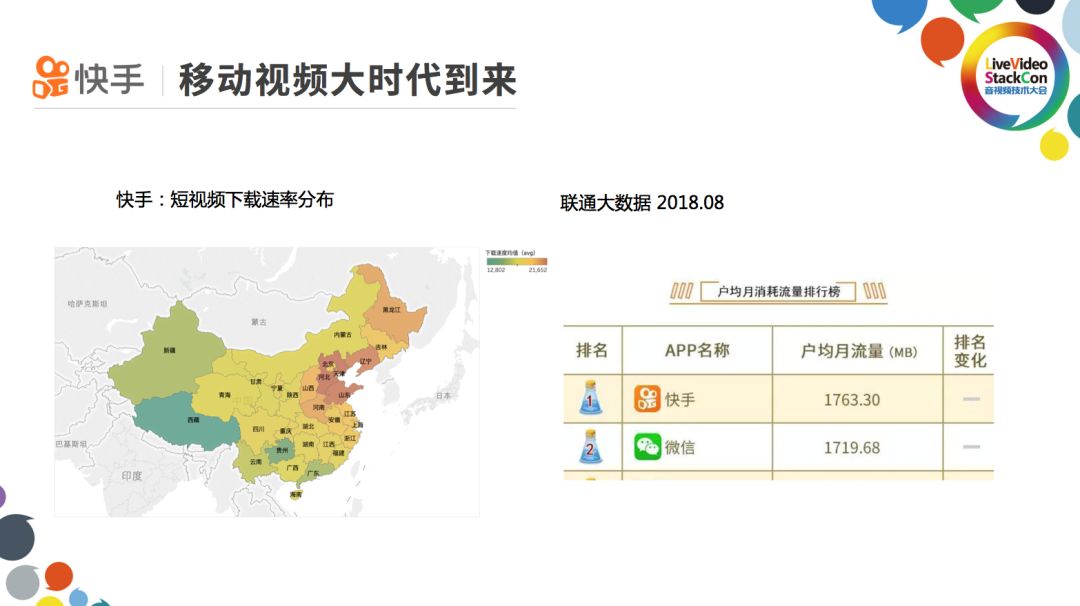Viewport: 1080px width, 606px height.
Task: Click the download speed gradient legend bar
Action: (x=517, y=262)
